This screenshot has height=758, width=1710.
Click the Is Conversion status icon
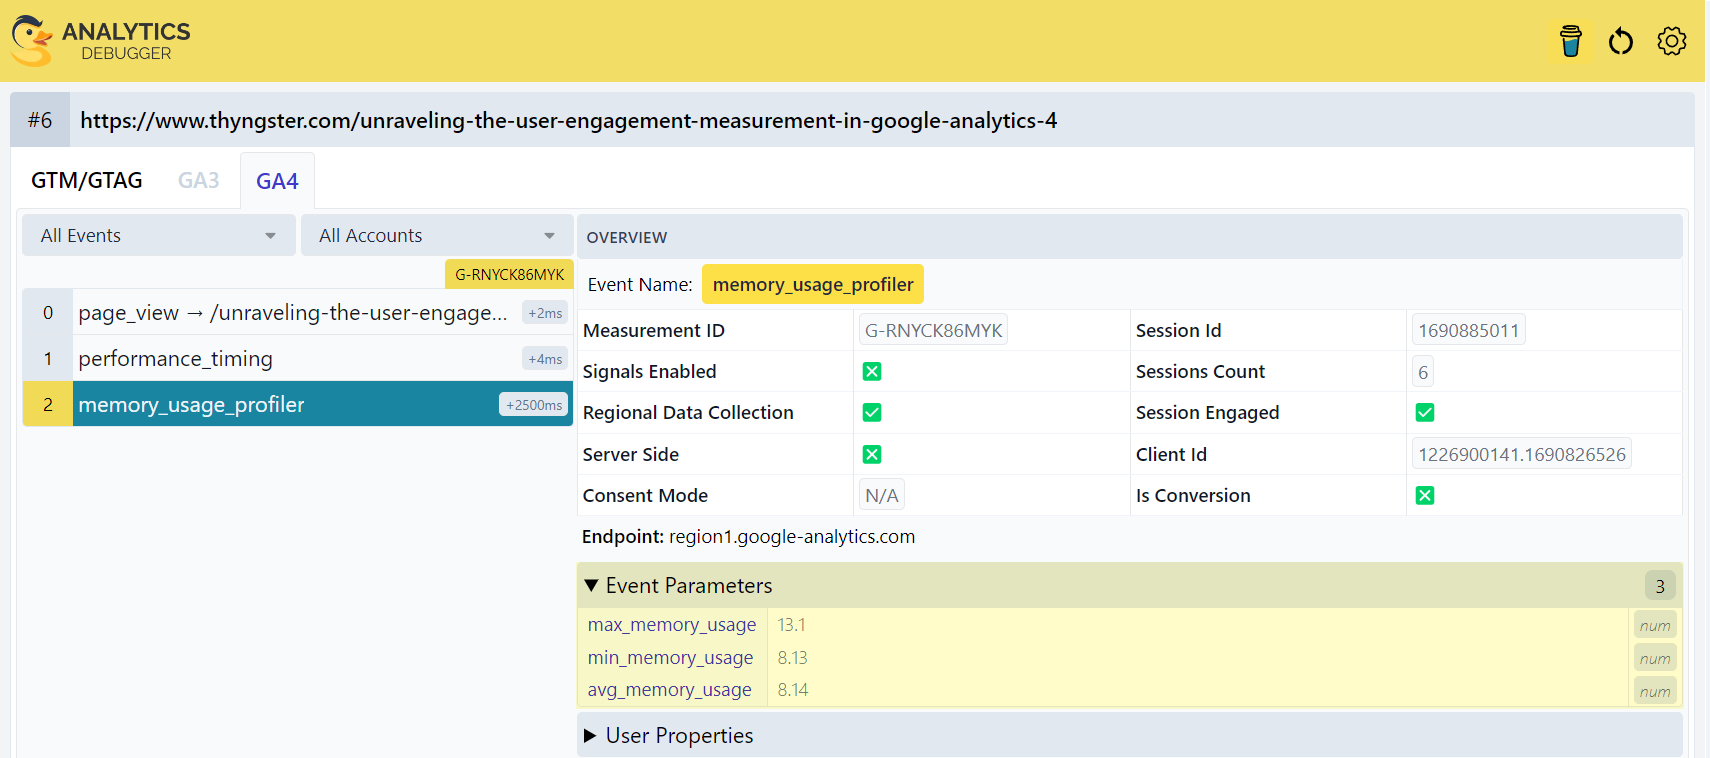pos(1425,496)
